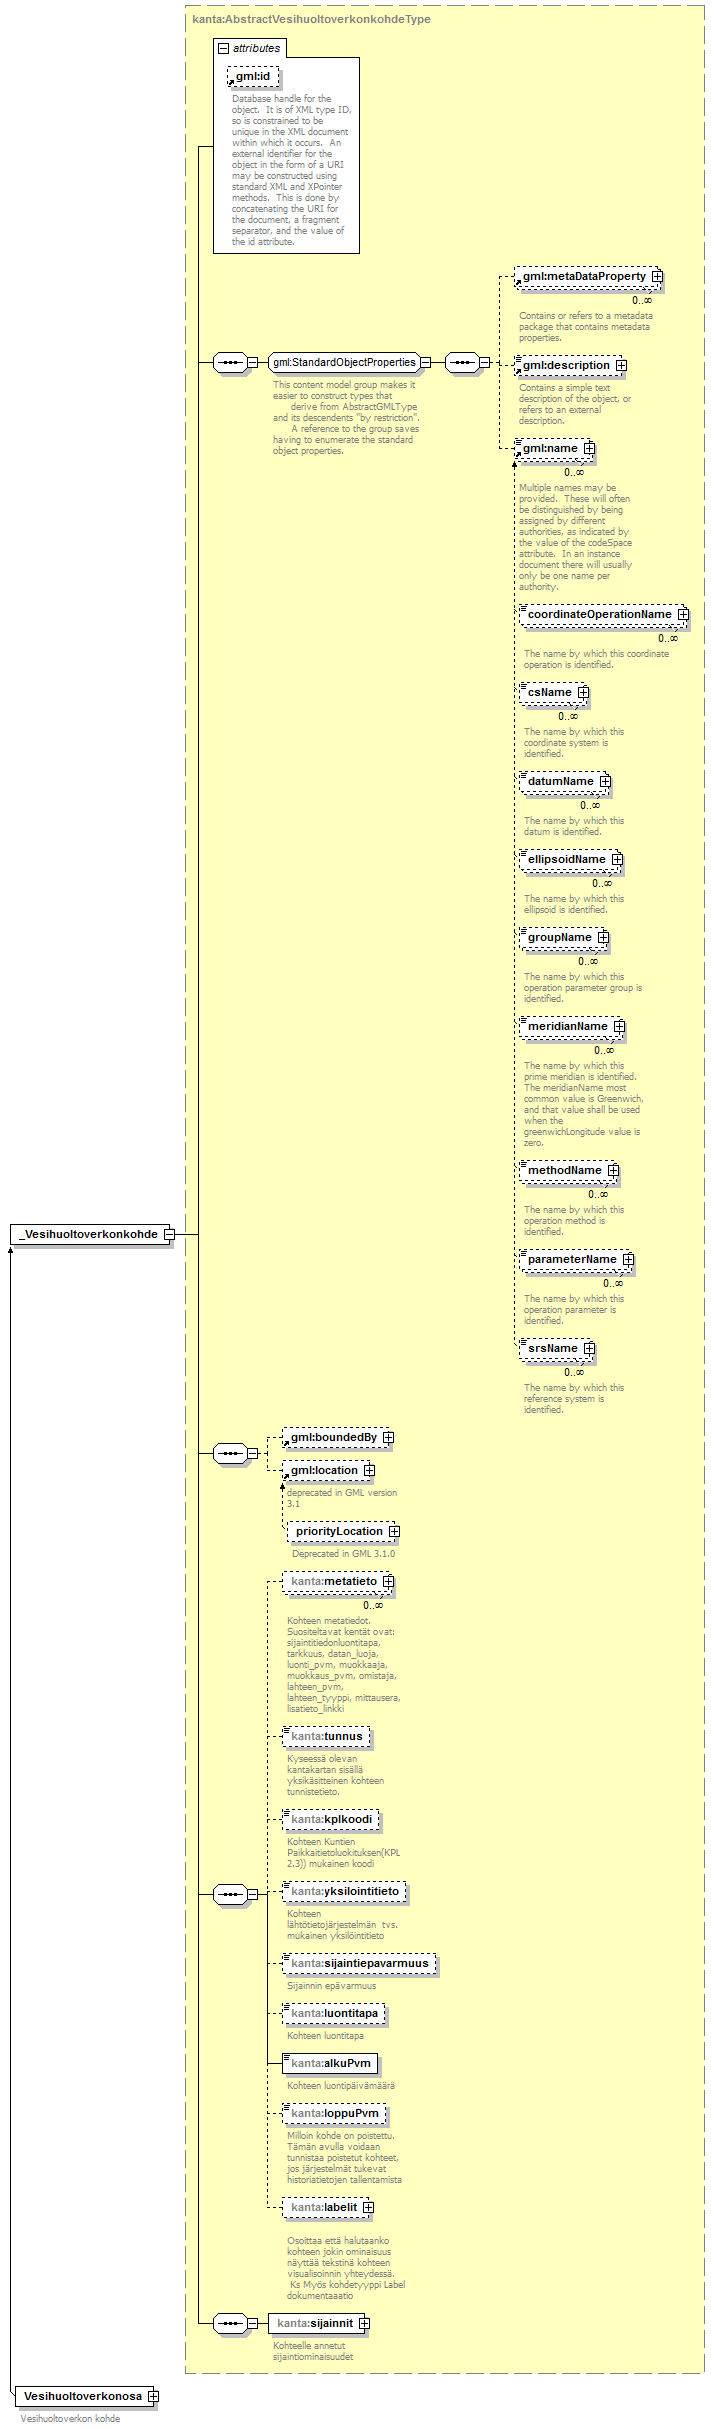Click sequence compositor beside gml:boundedBy
This screenshot has height=2429, width=715.
[x=230, y=1453]
